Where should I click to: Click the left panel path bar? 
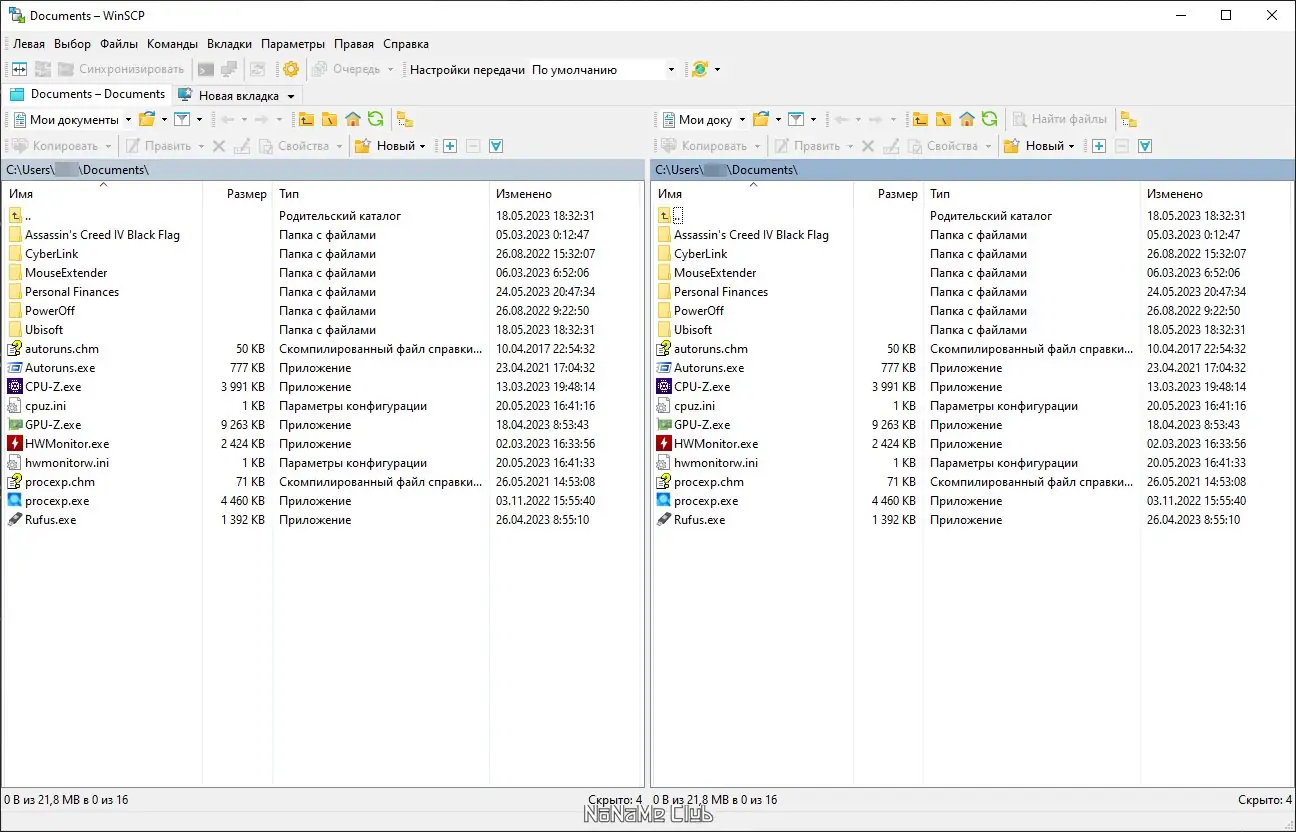323,170
